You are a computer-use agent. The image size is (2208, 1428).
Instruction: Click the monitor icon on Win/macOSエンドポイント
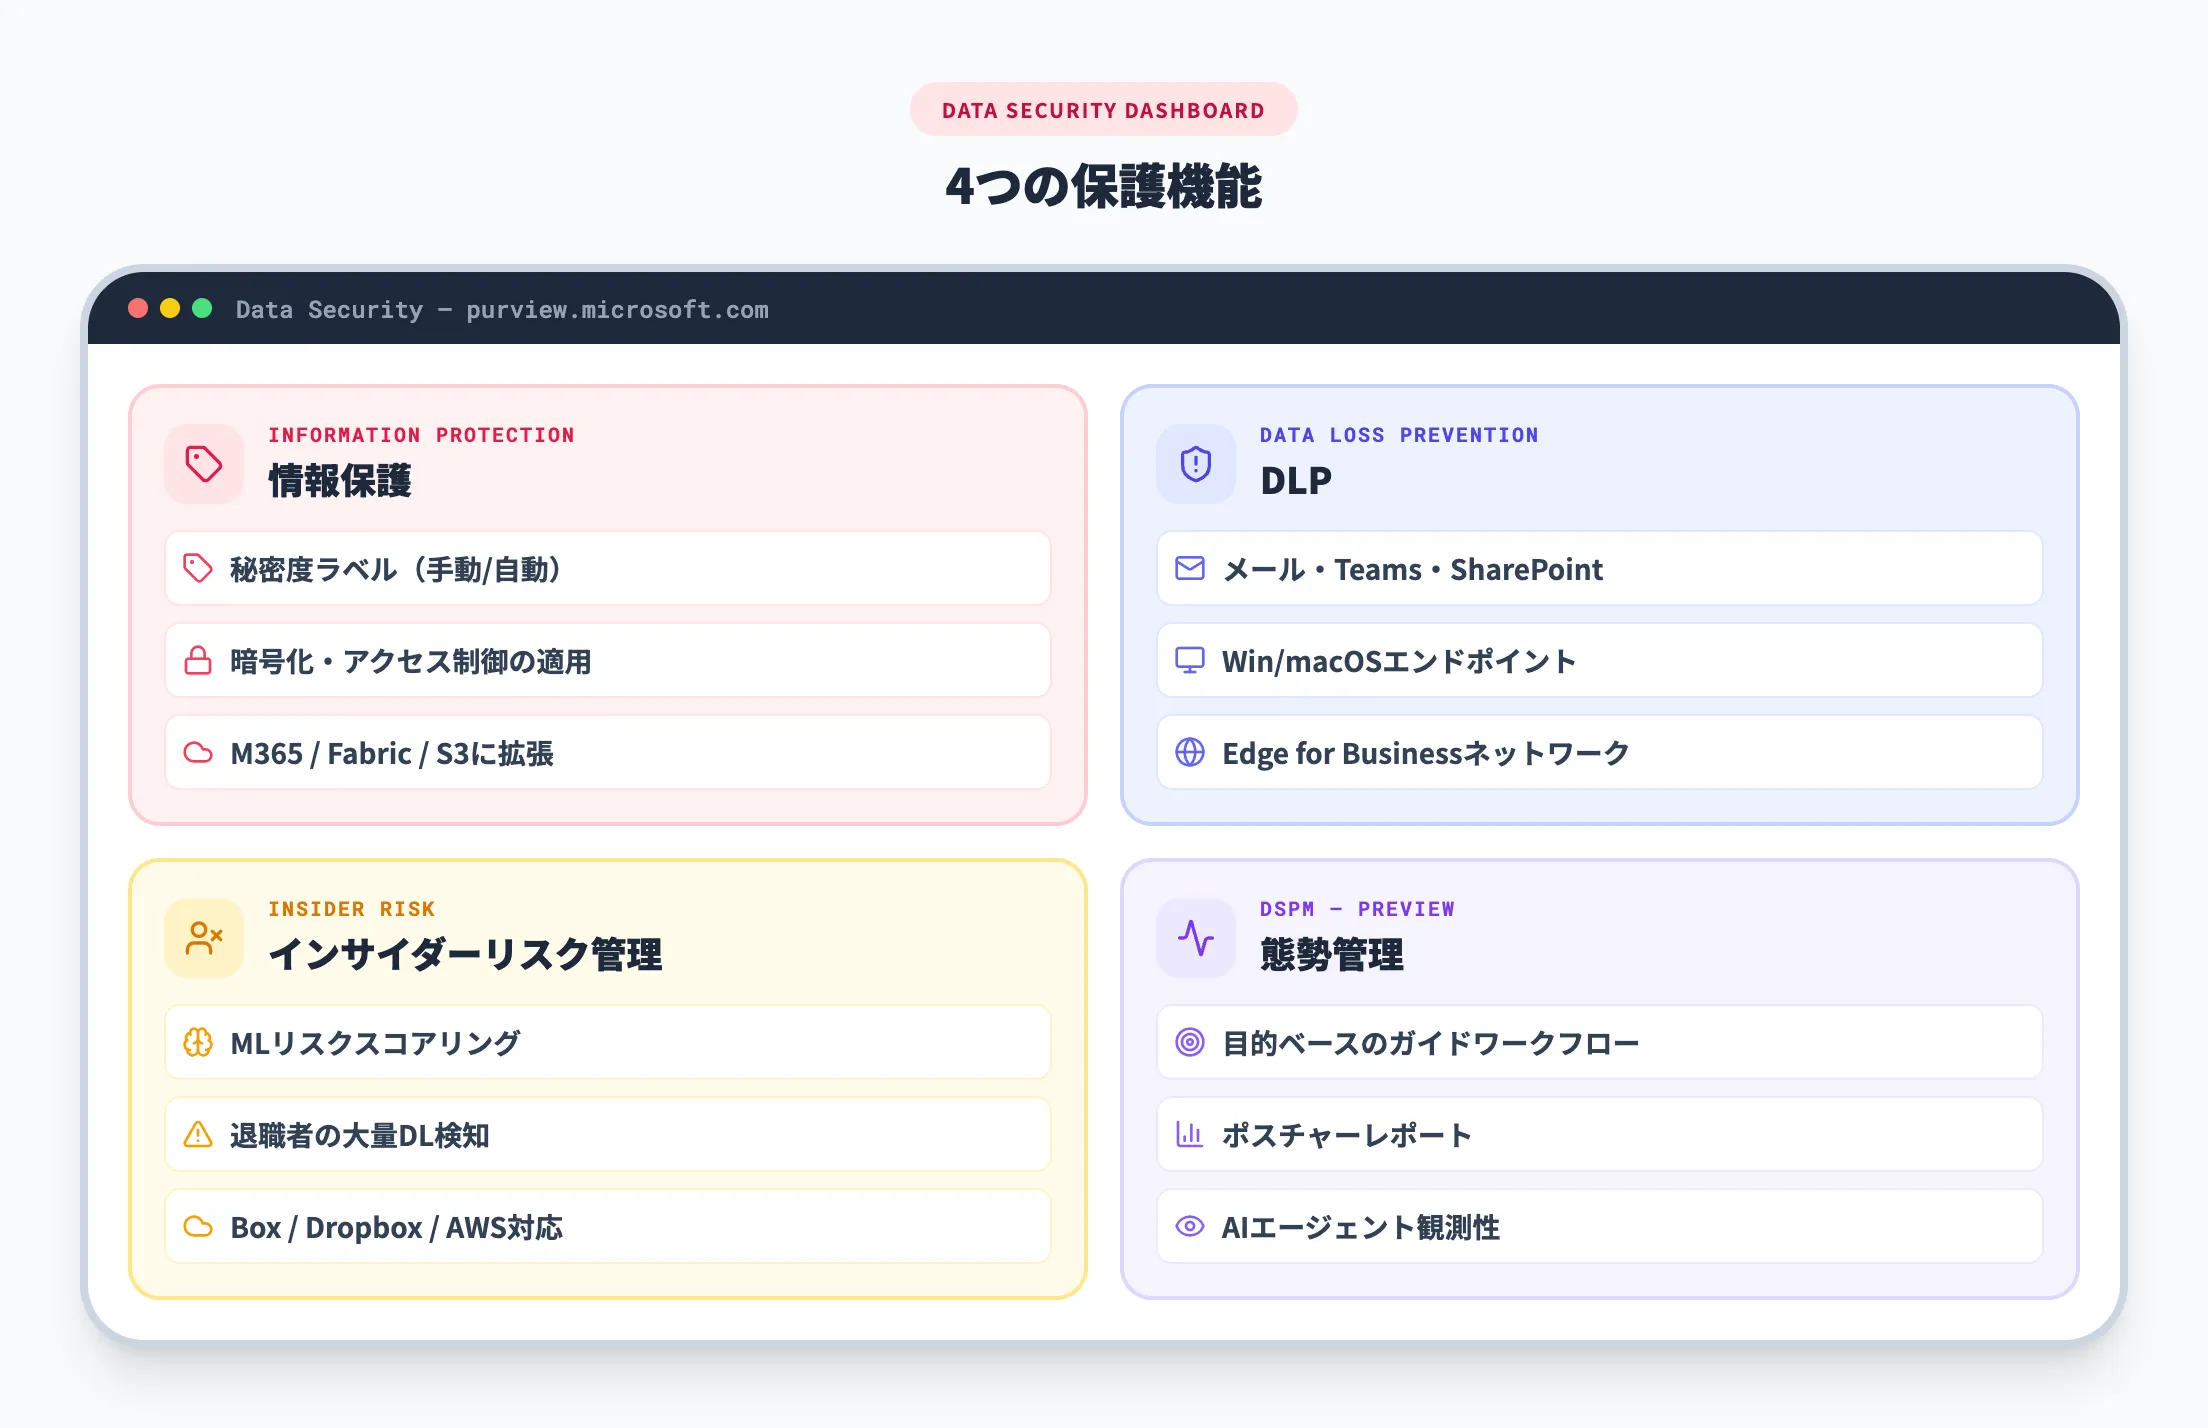coord(1189,661)
